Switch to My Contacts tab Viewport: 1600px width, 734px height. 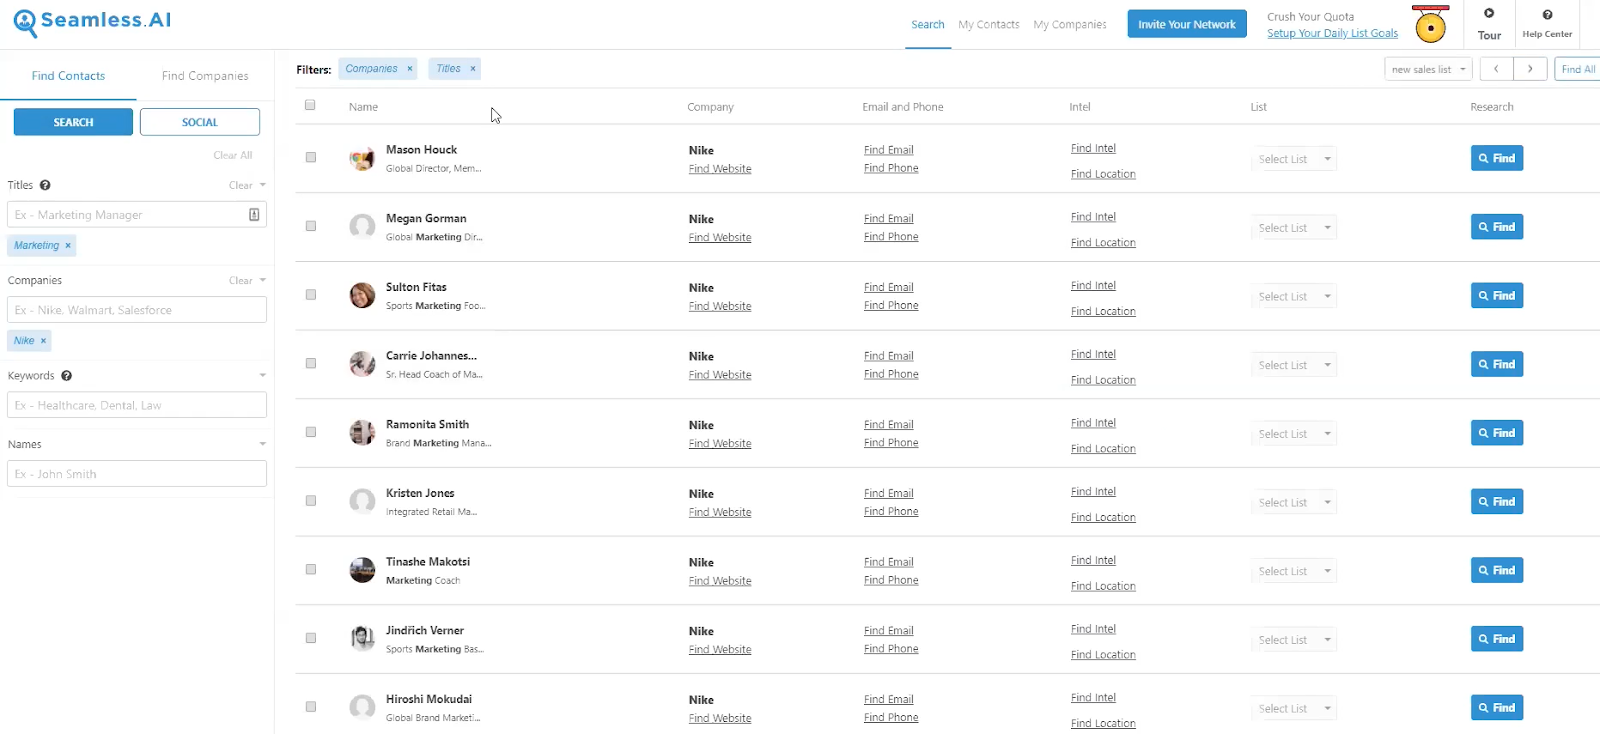point(989,25)
